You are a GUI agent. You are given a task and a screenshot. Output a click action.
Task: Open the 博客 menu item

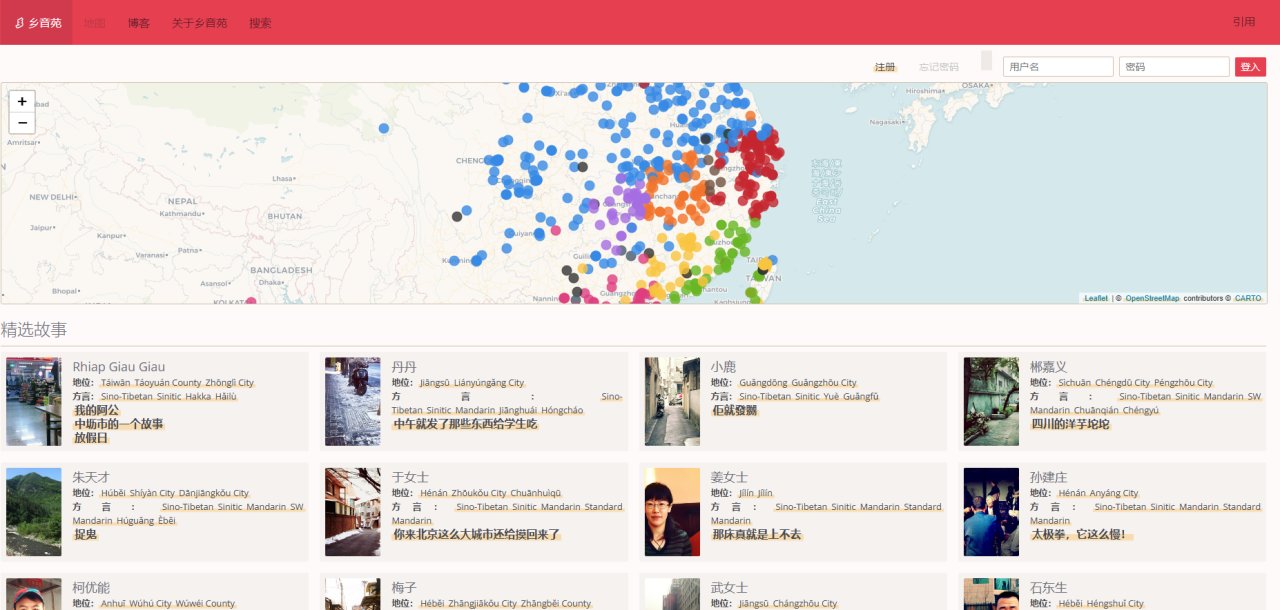(139, 22)
